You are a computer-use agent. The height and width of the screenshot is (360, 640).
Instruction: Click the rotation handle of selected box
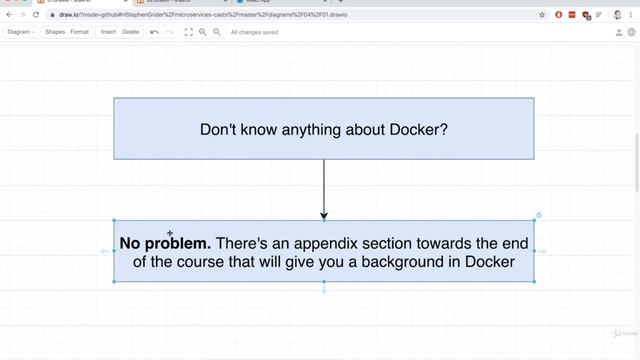pos(539,215)
